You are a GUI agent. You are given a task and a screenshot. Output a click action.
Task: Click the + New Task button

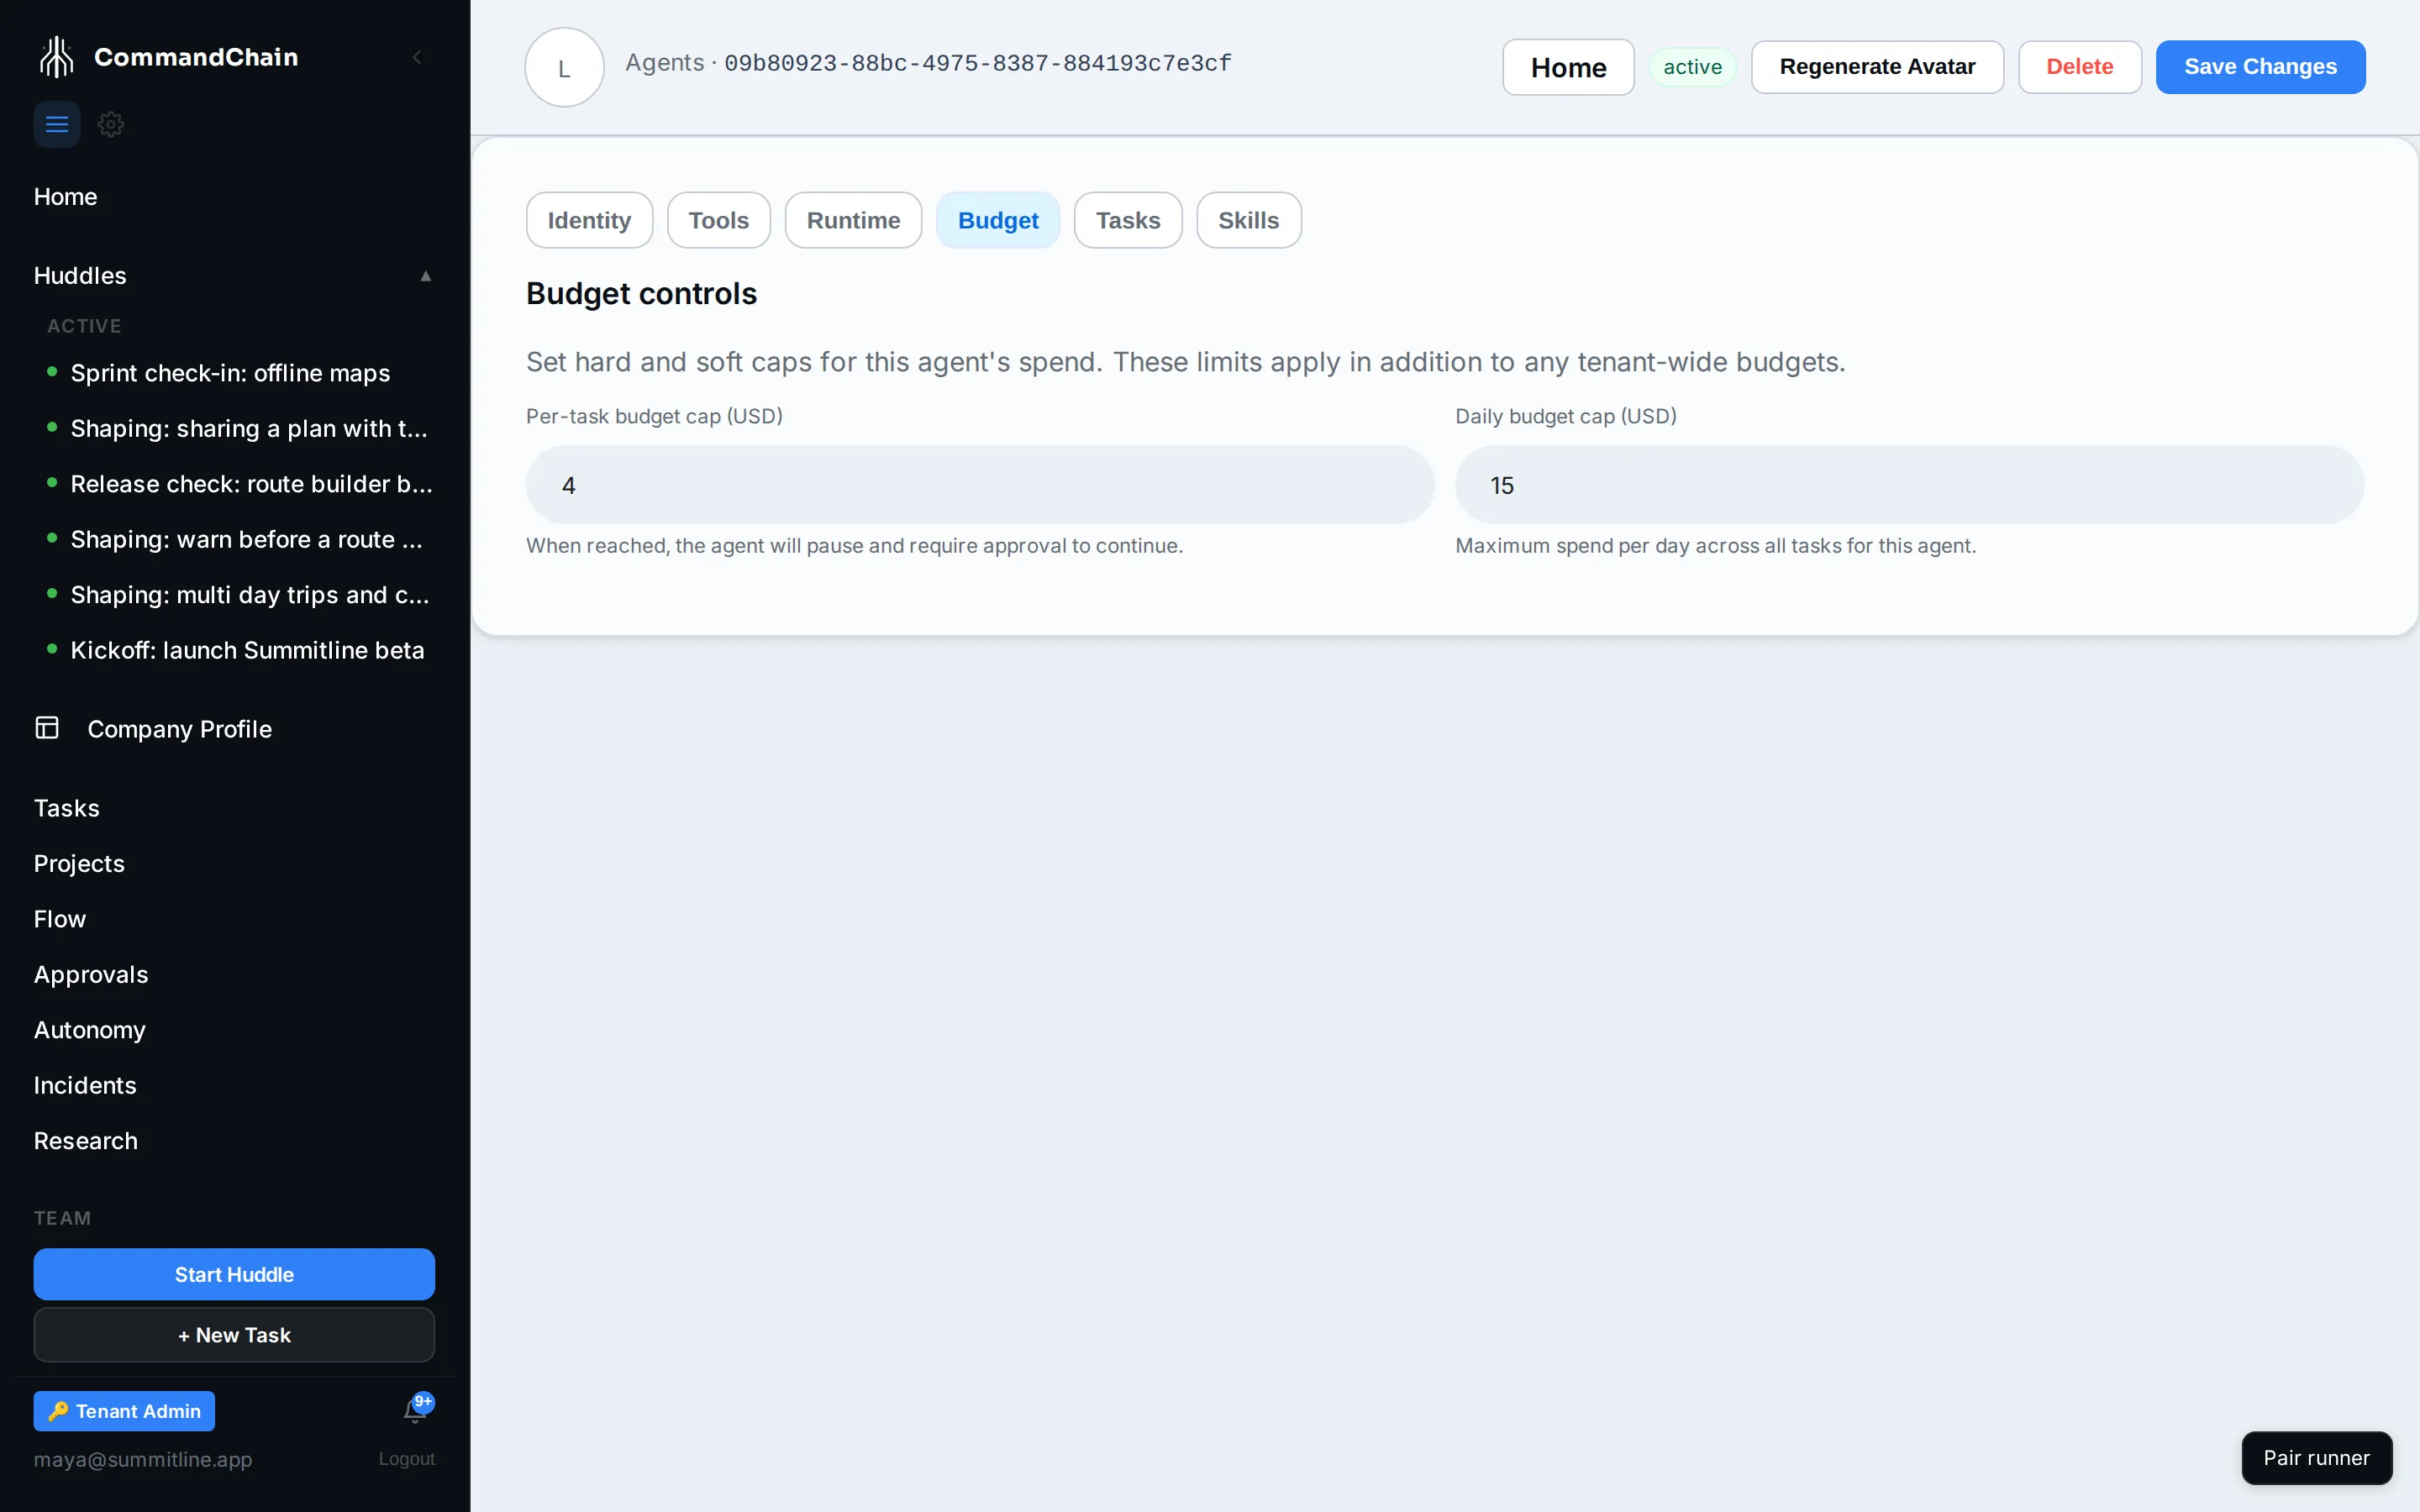coord(234,1335)
